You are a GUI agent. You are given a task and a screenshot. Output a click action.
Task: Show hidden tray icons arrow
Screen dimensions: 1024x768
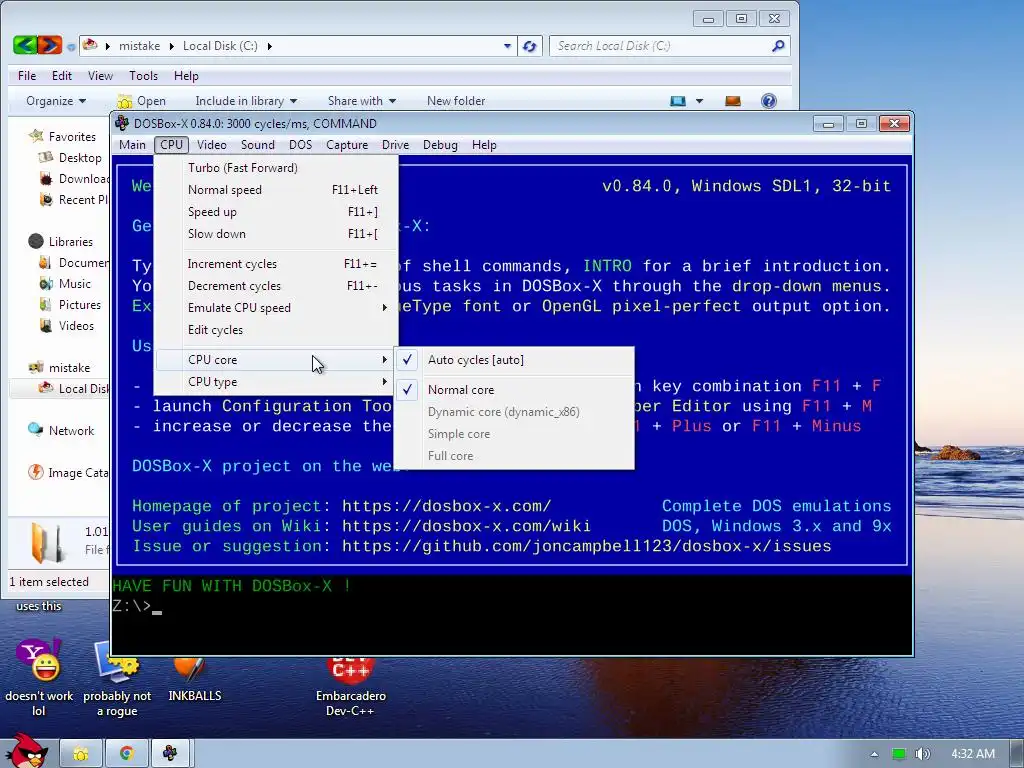pos(874,754)
